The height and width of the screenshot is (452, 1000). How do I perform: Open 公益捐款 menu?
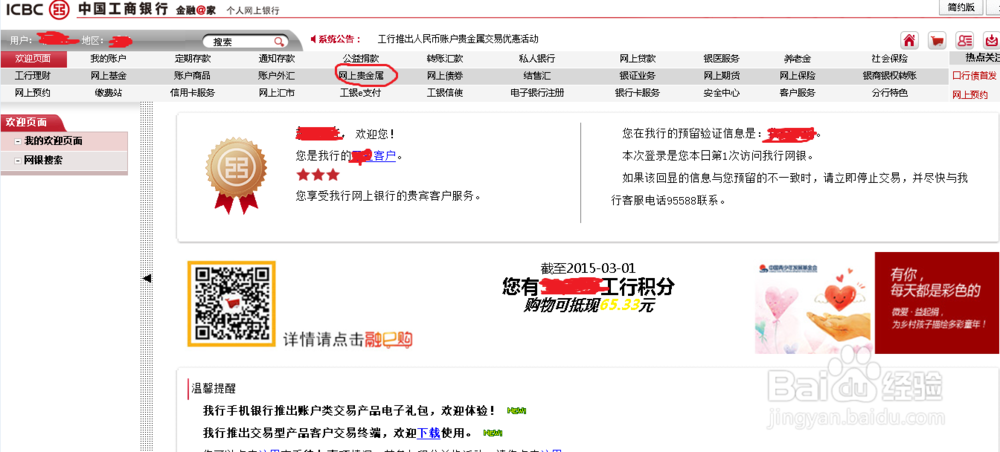[x=361, y=59]
